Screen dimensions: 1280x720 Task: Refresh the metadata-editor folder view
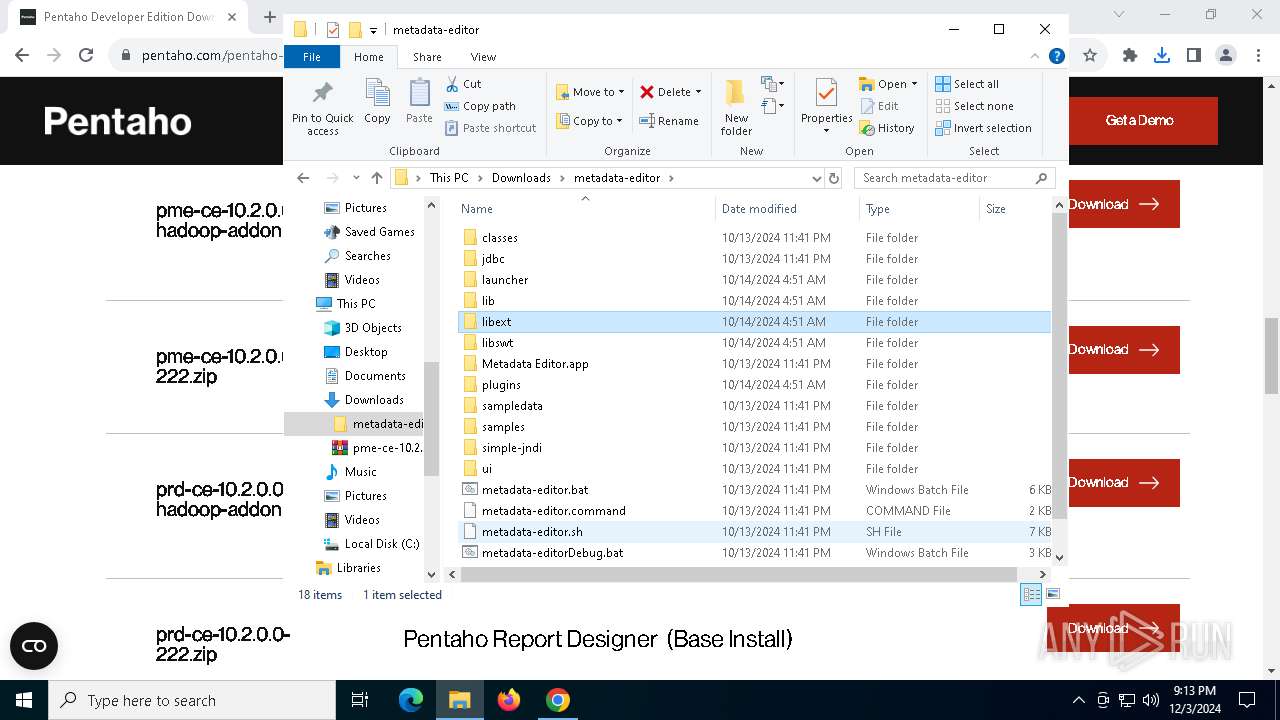[834, 178]
